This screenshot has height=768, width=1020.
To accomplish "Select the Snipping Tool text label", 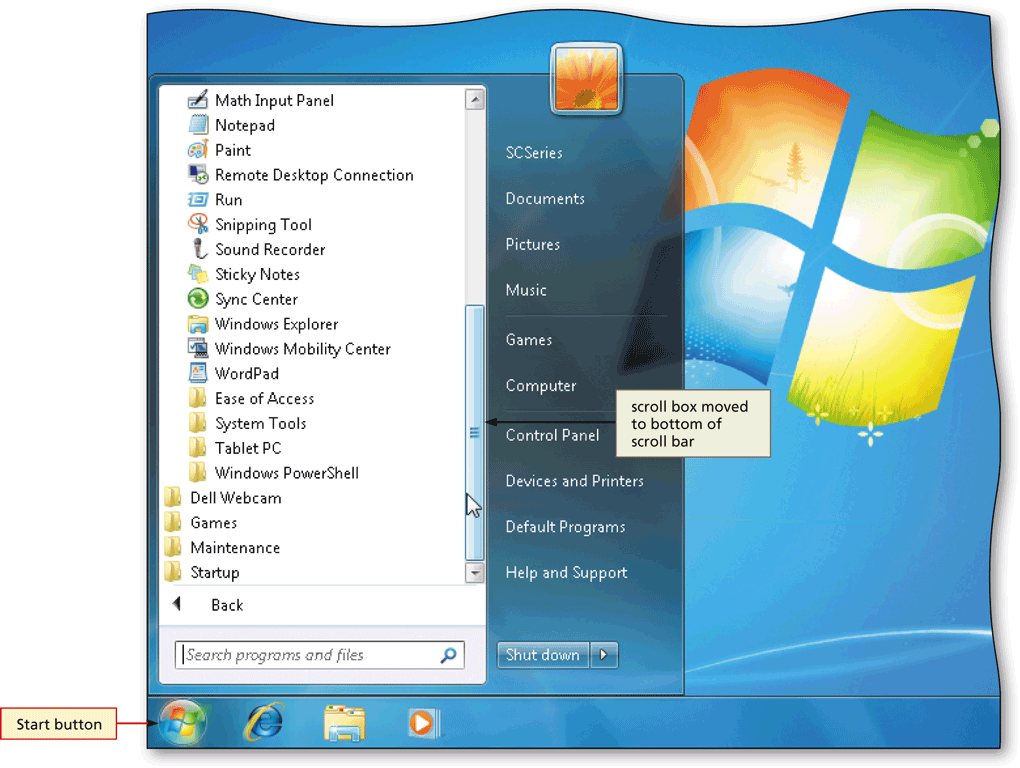I will [263, 225].
